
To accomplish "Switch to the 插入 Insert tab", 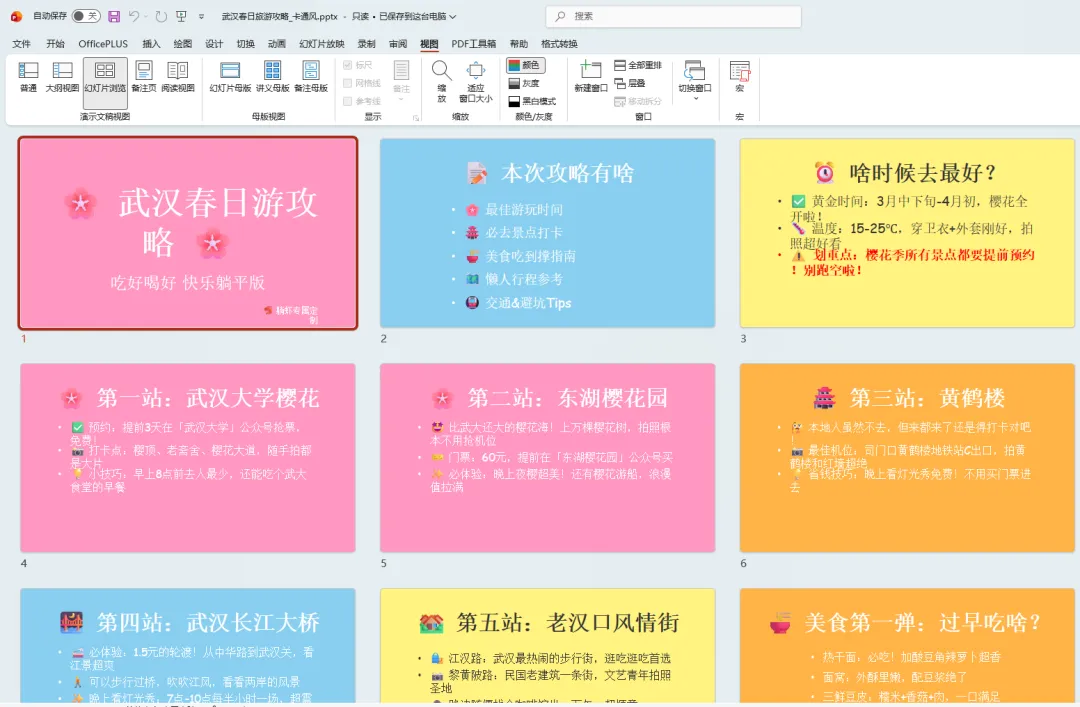I will 151,43.
